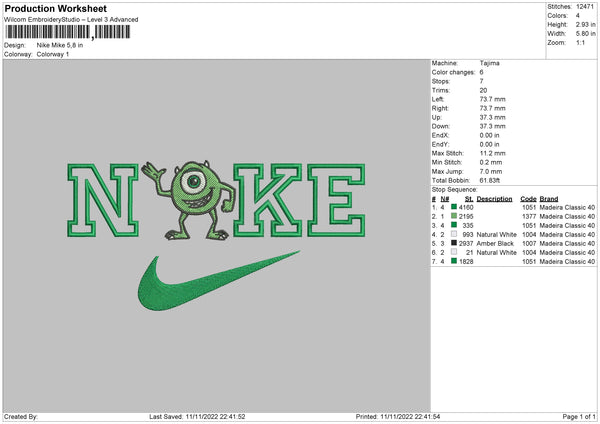This screenshot has width=600, height=424.
Task: Click the Colorway 1 value
Action: (x=53, y=54)
